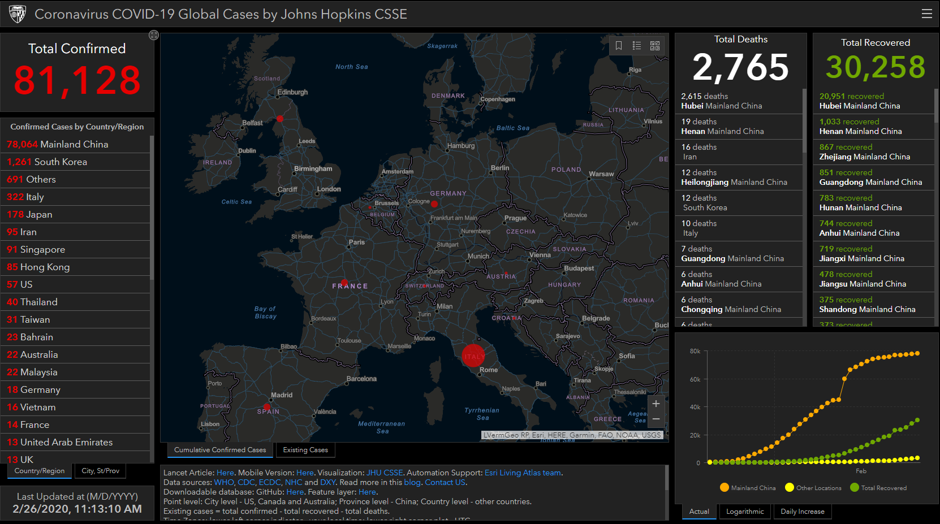Open the map legend list icon
Image resolution: width=940 pixels, height=524 pixels.
637,46
